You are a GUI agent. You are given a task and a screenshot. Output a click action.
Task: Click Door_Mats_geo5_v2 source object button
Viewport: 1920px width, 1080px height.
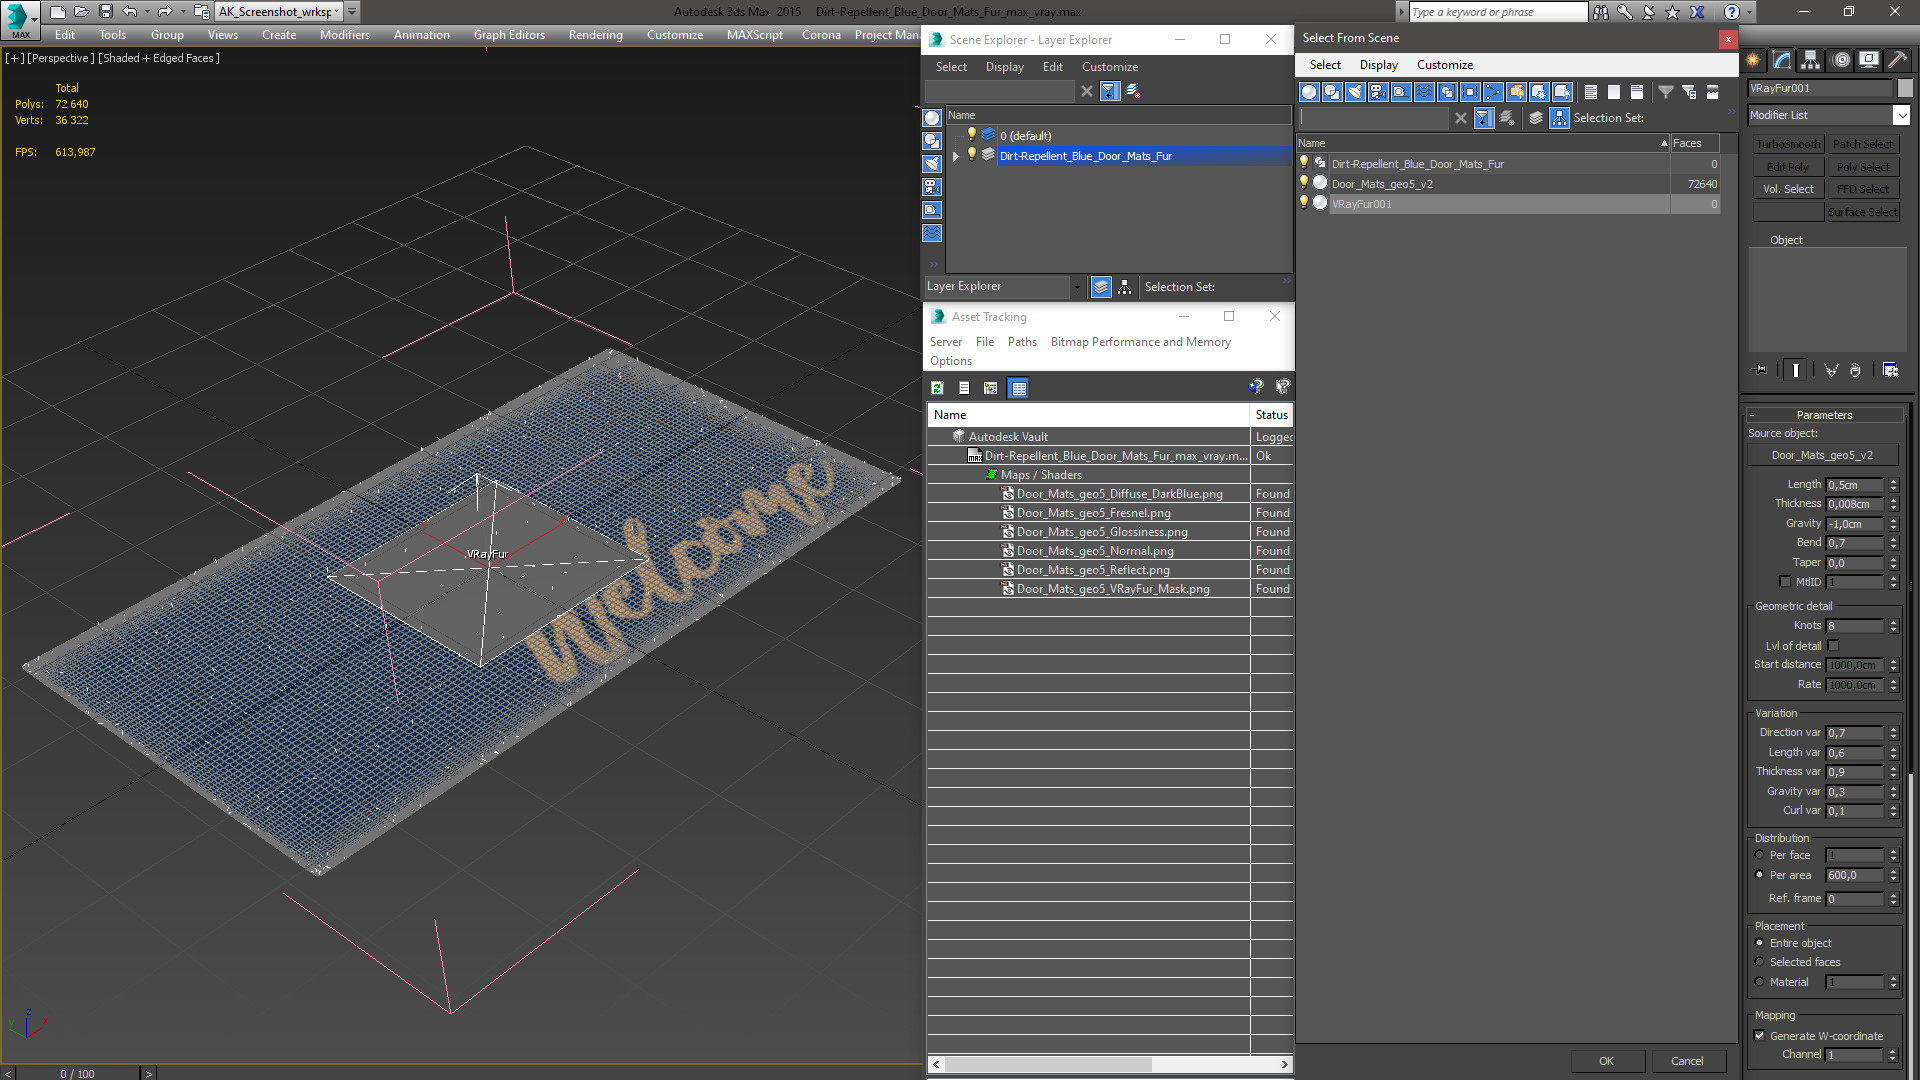[x=1822, y=455]
